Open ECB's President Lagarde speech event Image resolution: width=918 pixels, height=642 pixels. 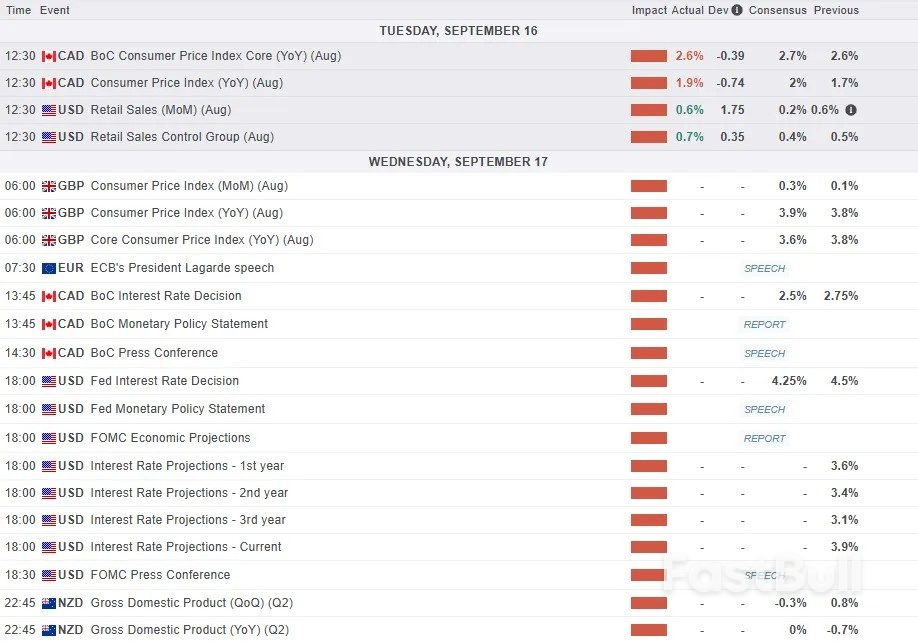coord(182,268)
